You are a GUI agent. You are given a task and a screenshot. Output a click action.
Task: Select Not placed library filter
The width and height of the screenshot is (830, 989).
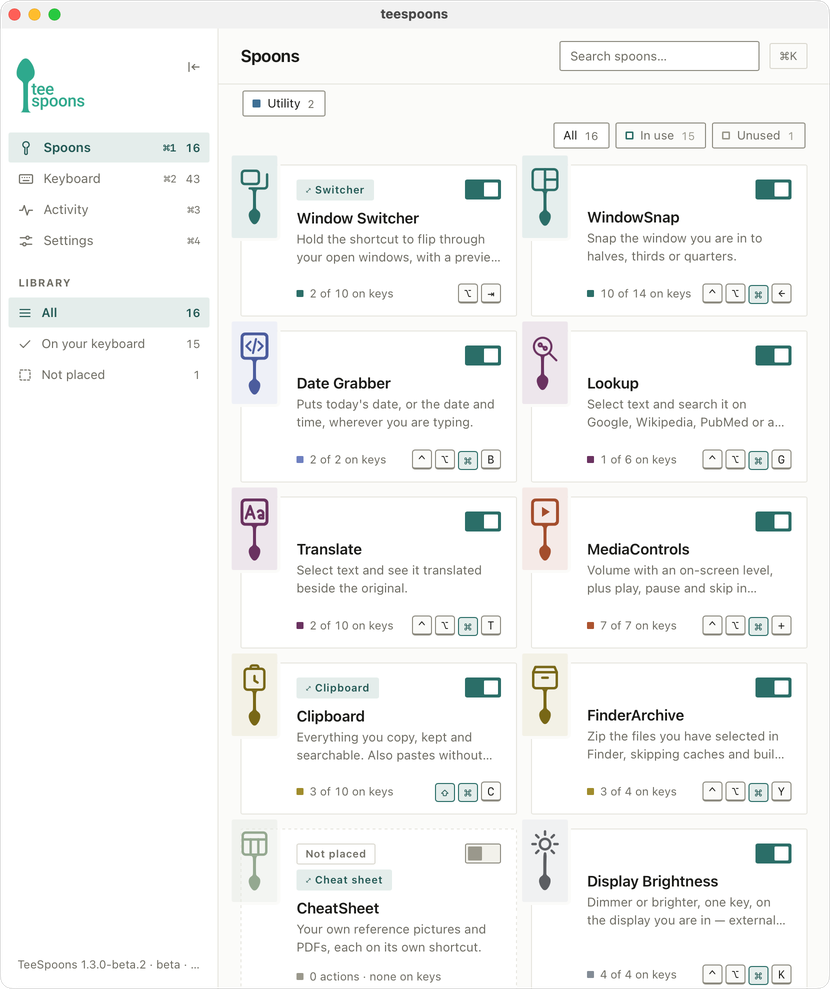click(108, 375)
